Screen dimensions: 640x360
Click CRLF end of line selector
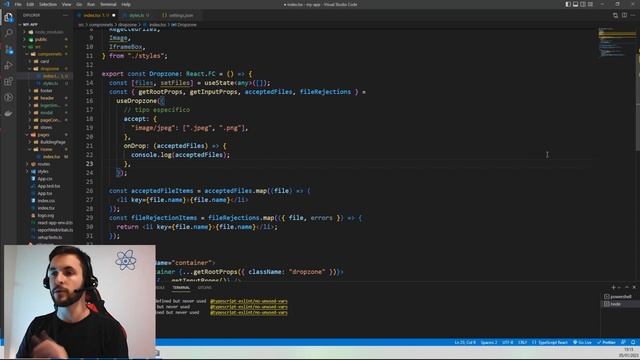522,342
